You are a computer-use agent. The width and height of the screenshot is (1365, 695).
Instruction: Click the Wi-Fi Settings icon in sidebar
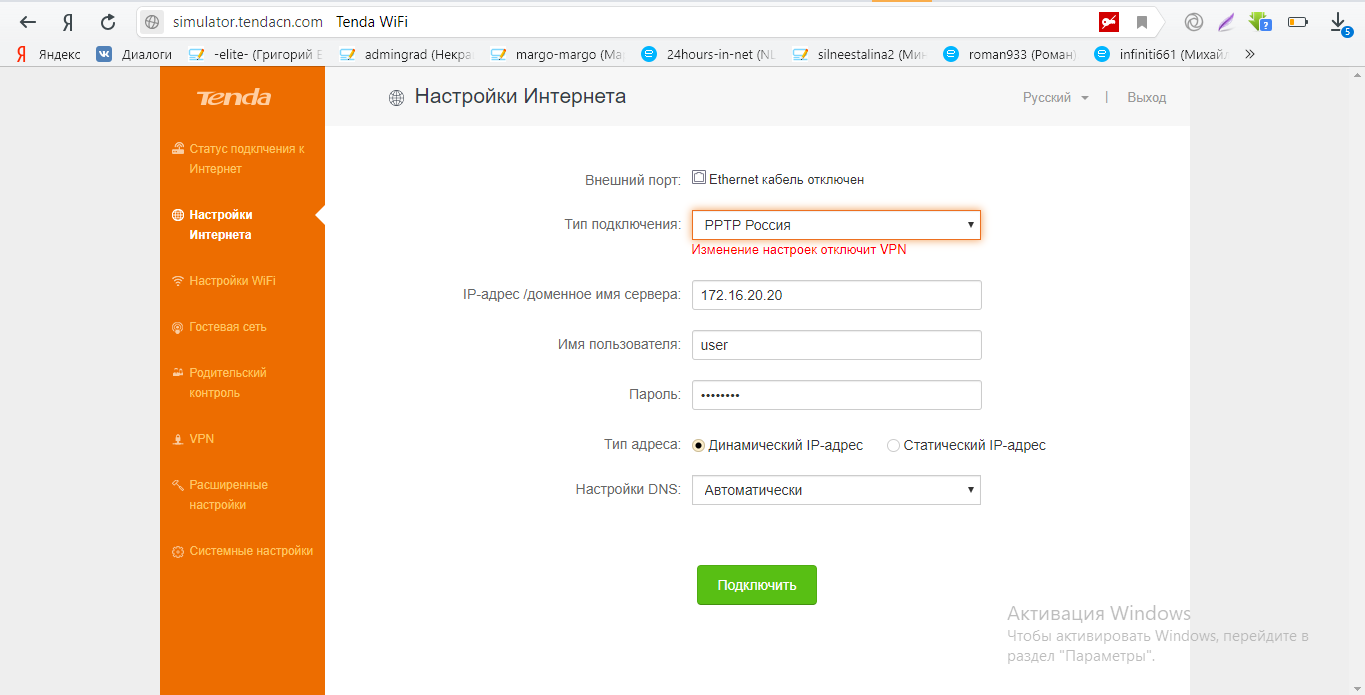pyautogui.click(x=178, y=281)
